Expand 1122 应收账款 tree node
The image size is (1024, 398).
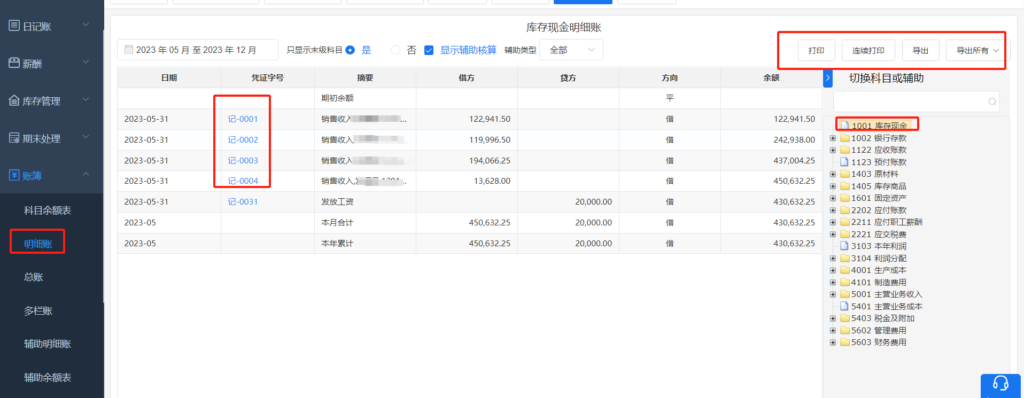[x=833, y=150]
